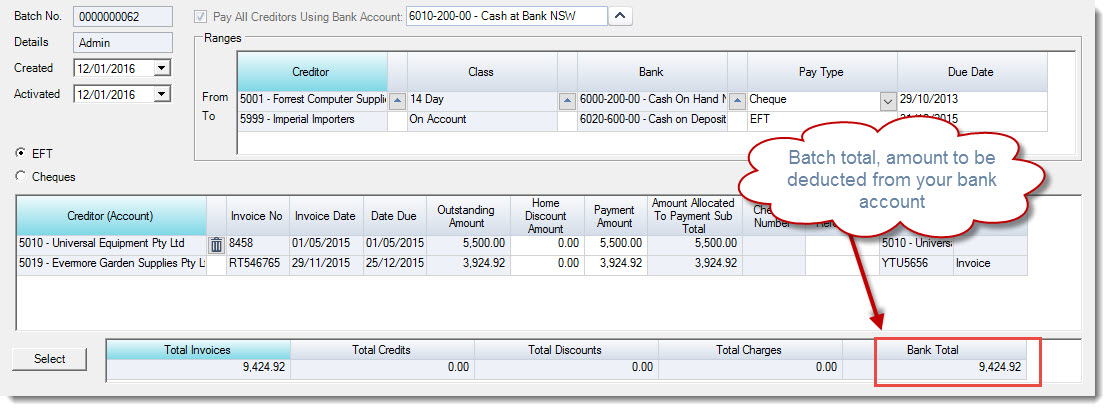Click the Details field containing Admin
Viewport: 1110px width, 411px height.
click(x=122, y=42)
